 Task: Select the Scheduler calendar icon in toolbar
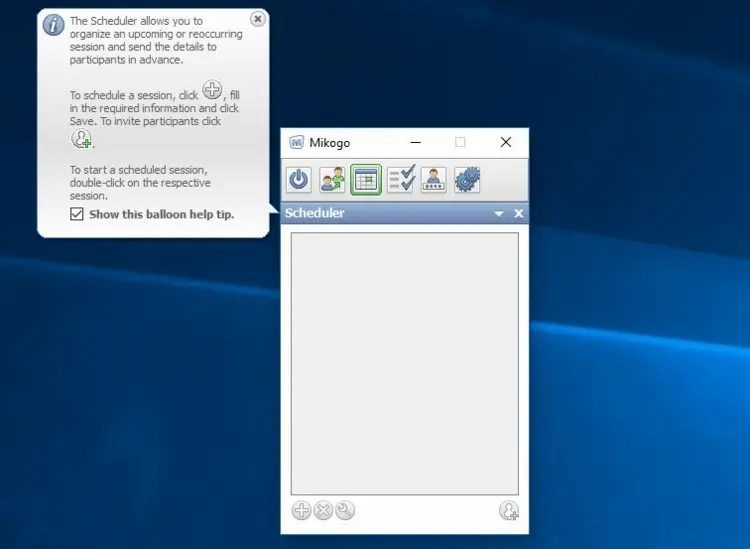coord(366,180)
